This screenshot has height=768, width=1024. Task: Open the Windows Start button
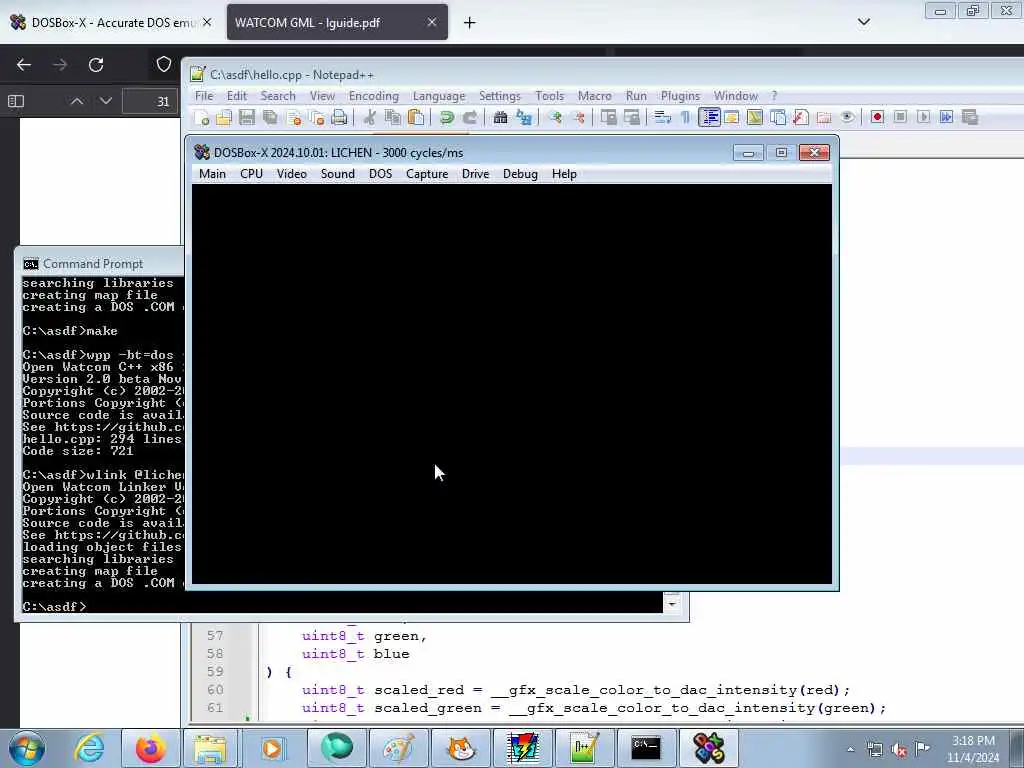click(27, 748)
